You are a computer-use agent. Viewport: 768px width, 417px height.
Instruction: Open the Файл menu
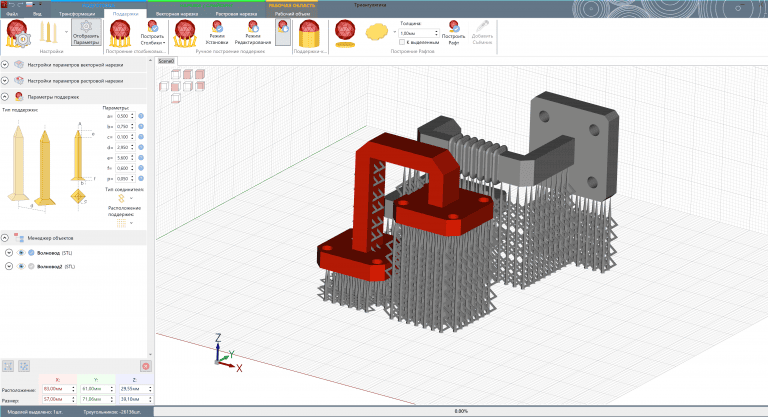[x=11, y=14]
